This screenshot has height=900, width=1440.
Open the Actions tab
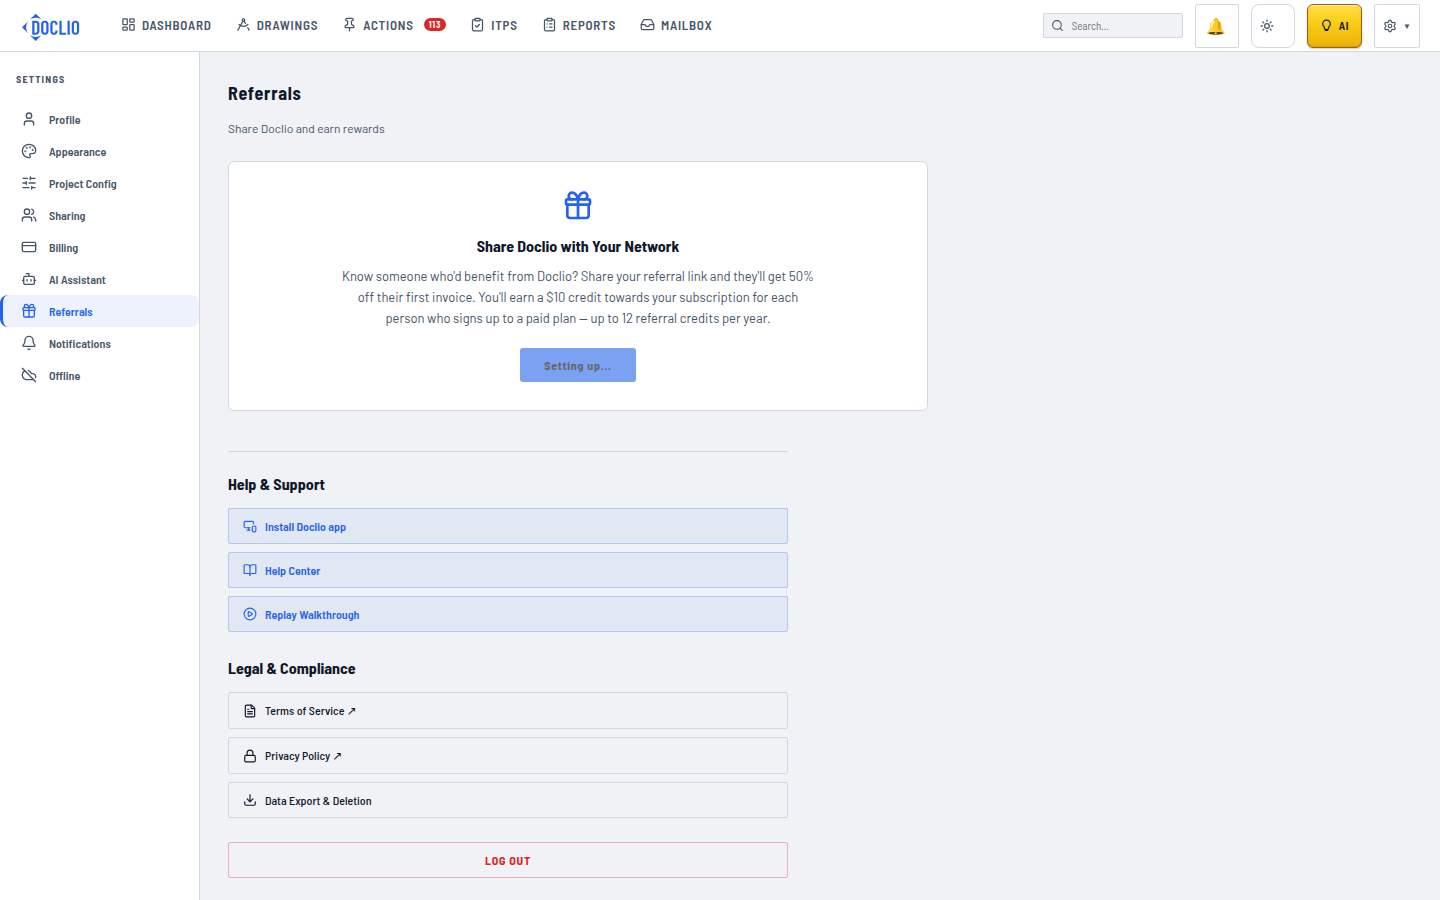(394, 25)
